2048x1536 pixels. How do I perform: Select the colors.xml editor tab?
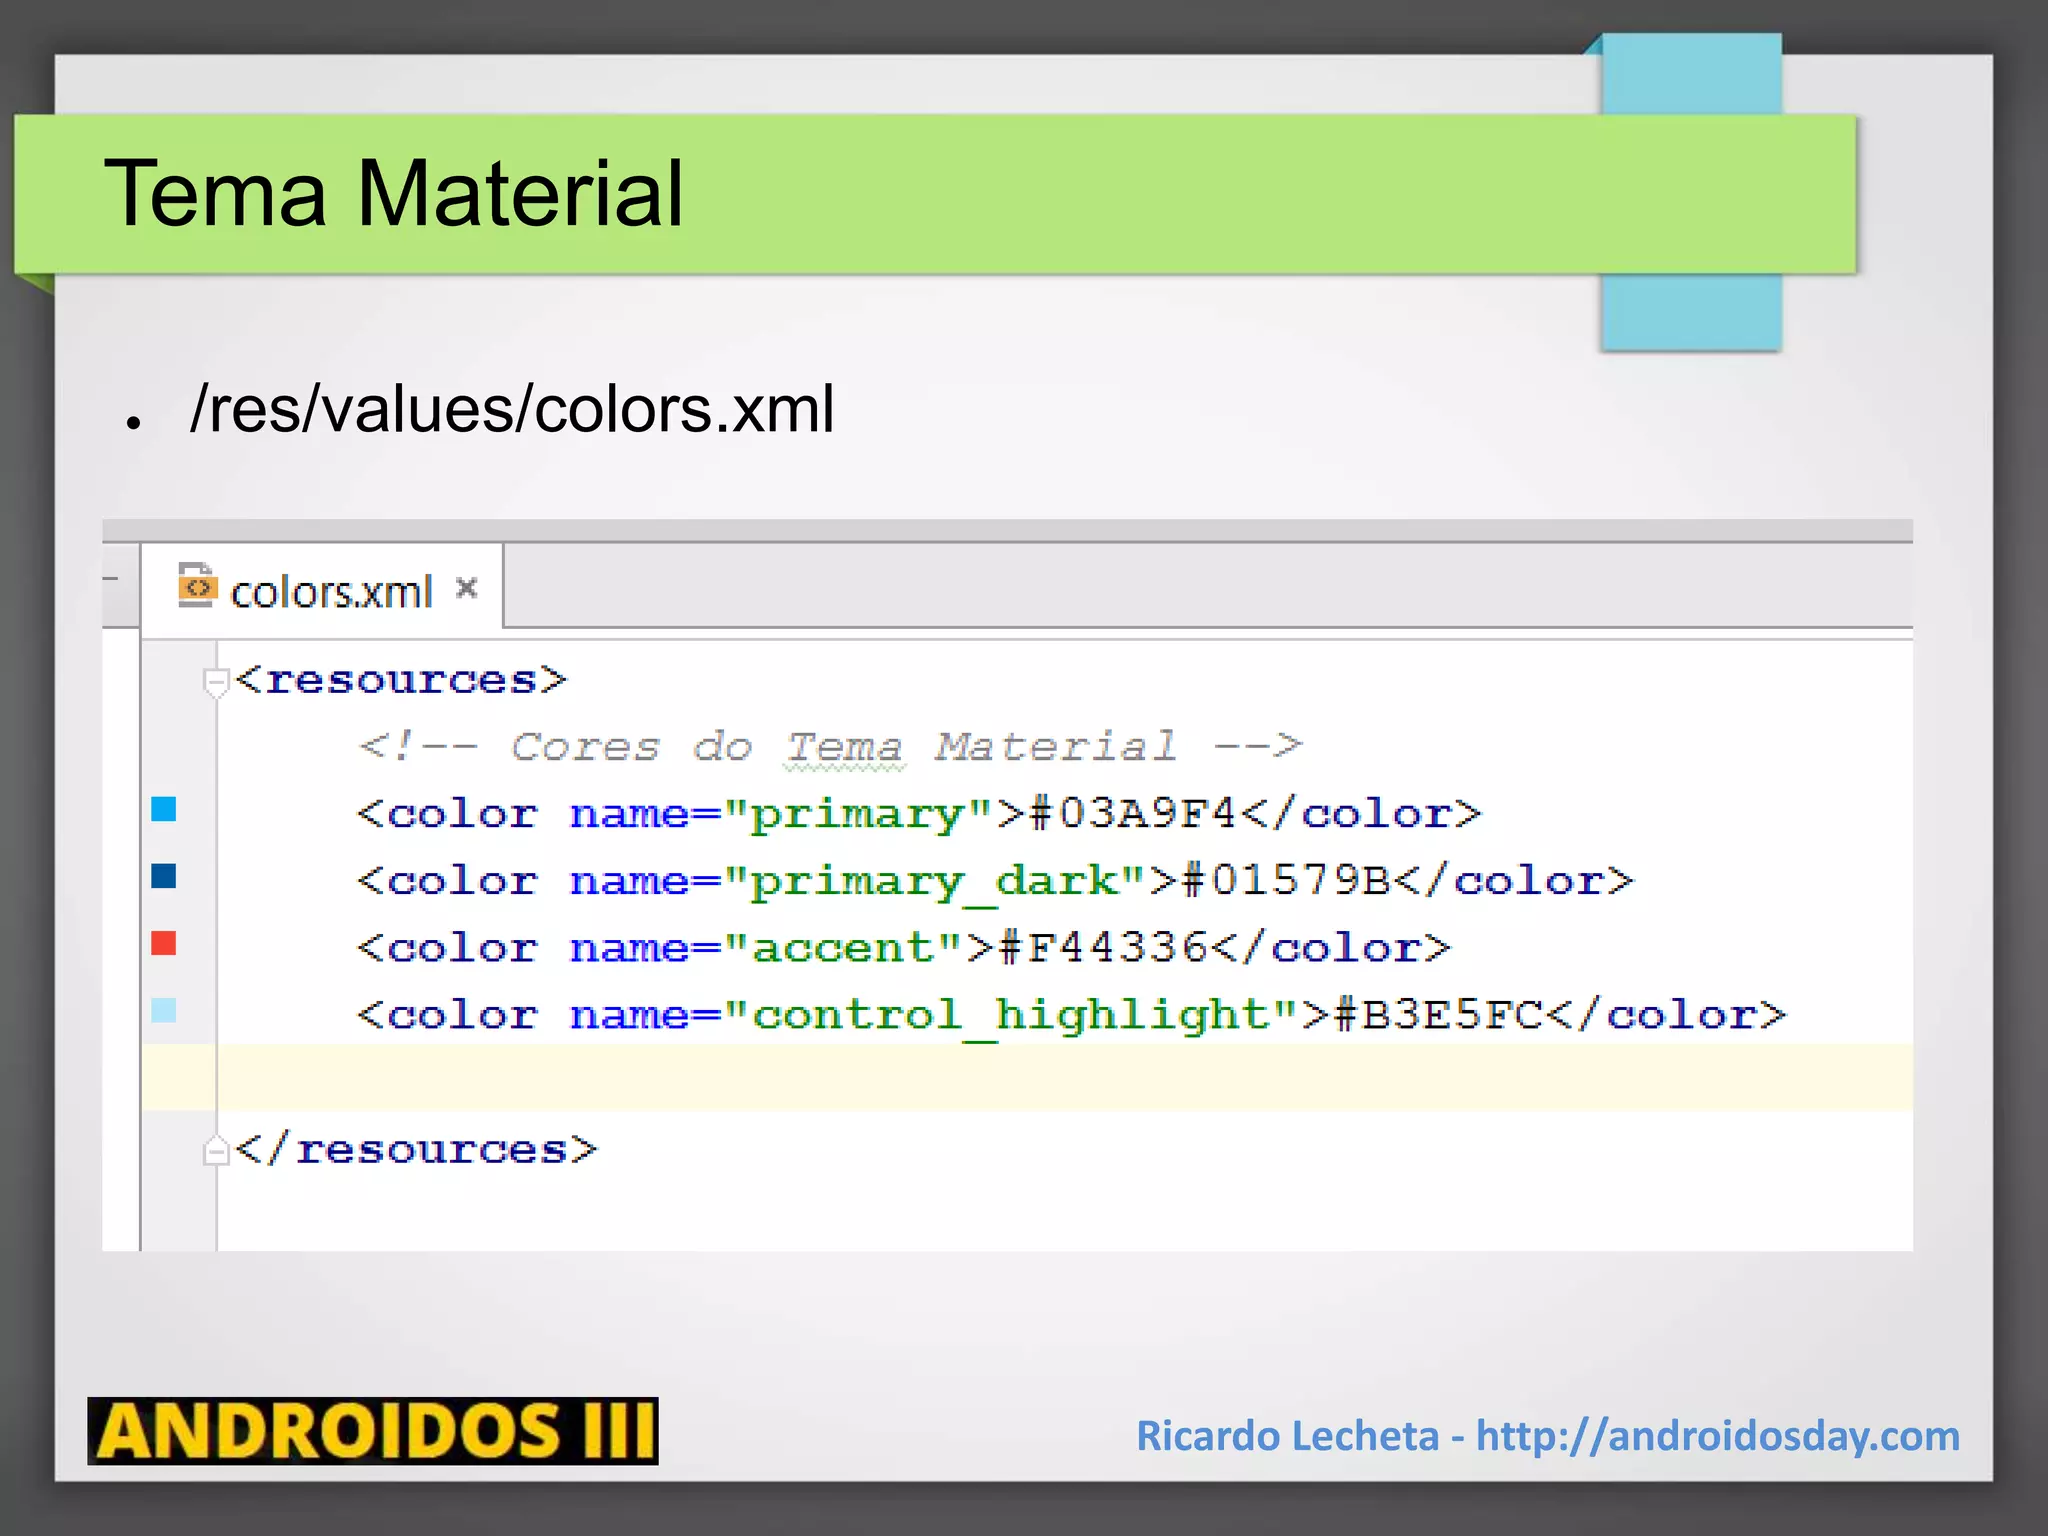pyautogui.click(x=322, y=588)
